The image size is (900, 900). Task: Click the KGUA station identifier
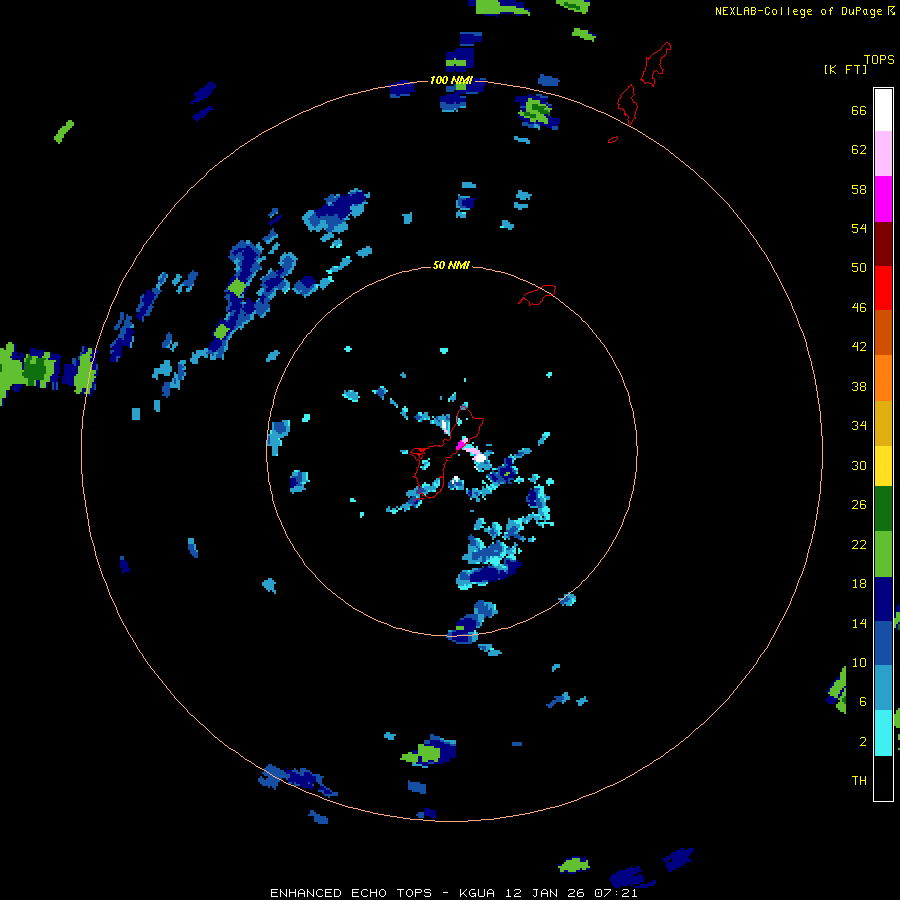pos(479,893)
